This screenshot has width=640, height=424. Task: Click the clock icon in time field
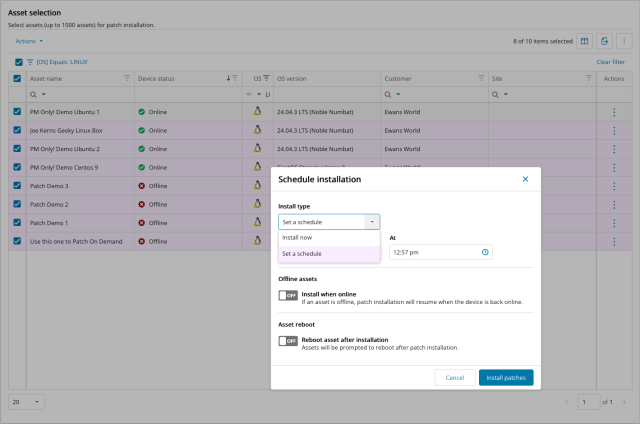click(x=485, y=252)
